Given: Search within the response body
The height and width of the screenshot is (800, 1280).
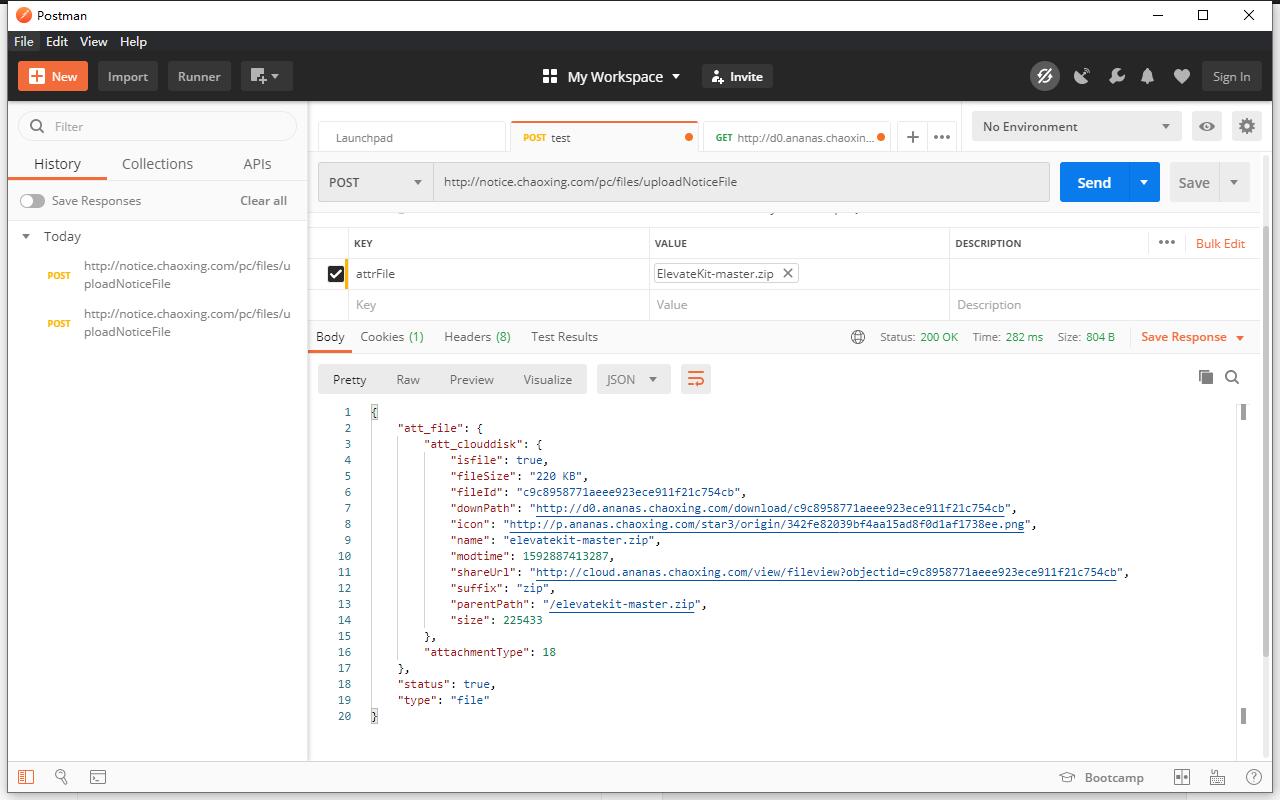Looking at the screenshot, I should [x=1232, y=377].
